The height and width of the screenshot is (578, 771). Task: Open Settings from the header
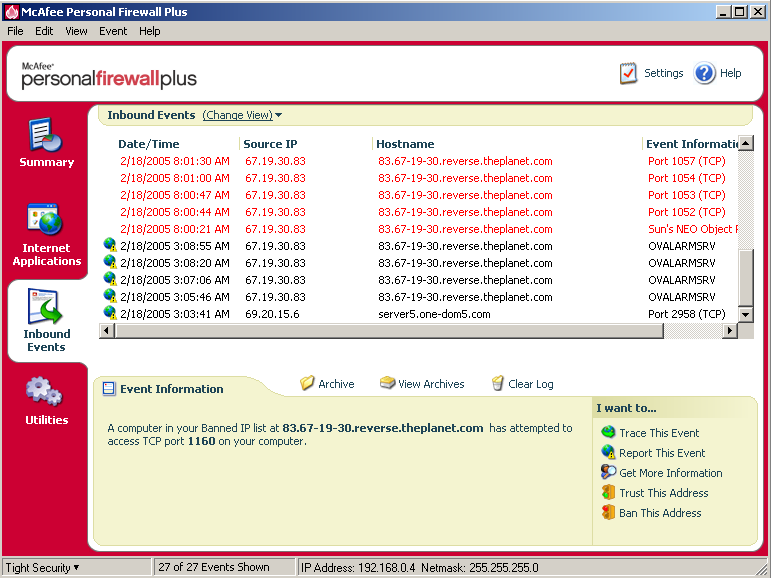coord(628,73)
